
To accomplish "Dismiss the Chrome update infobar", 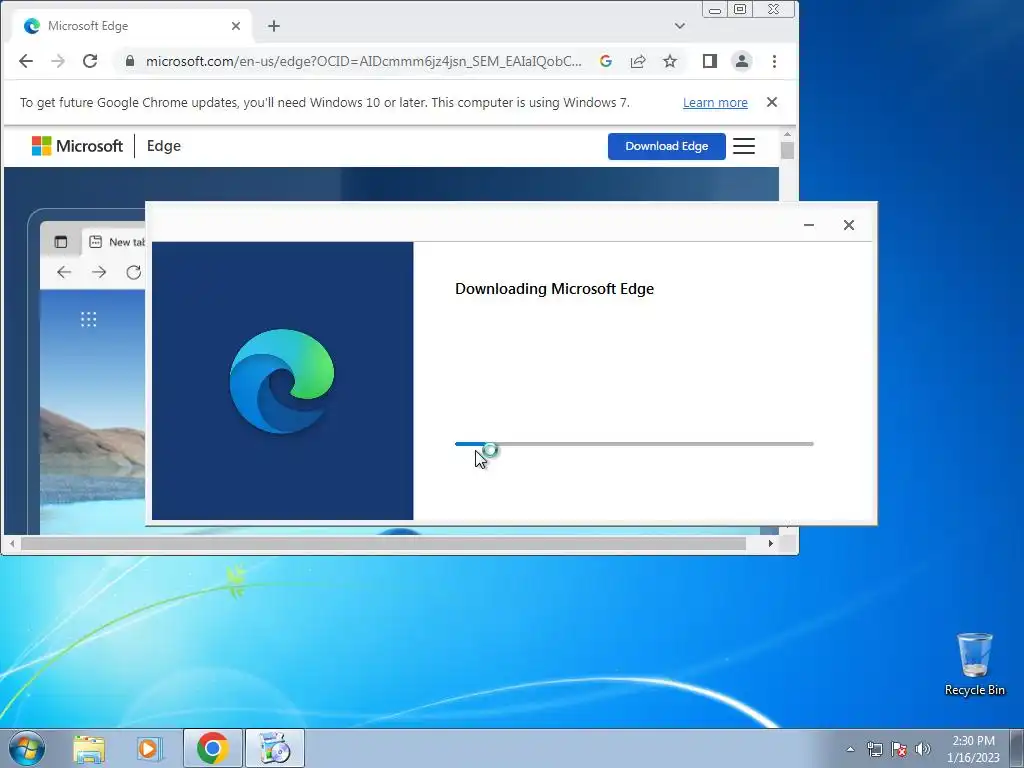I will click(772, 102).
